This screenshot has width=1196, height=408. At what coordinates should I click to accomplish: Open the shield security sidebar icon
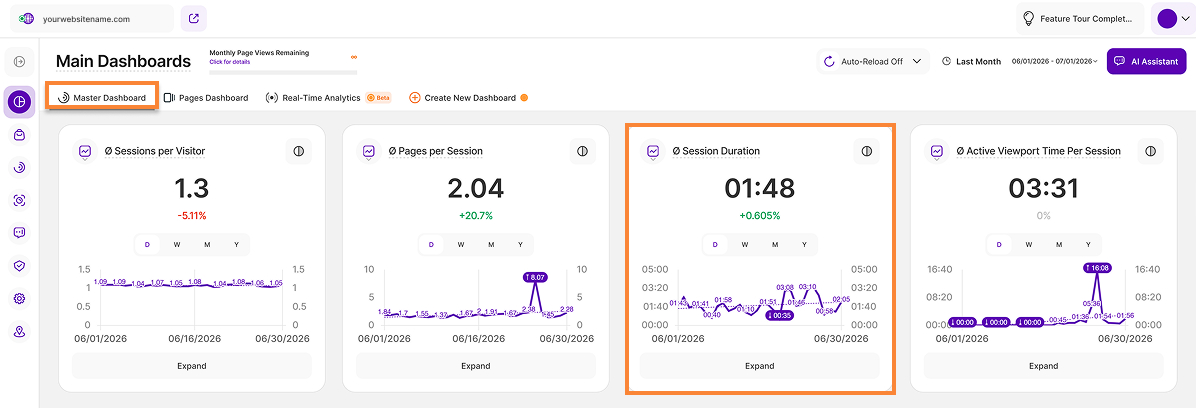pyautogui.click(x=19, y=265)
